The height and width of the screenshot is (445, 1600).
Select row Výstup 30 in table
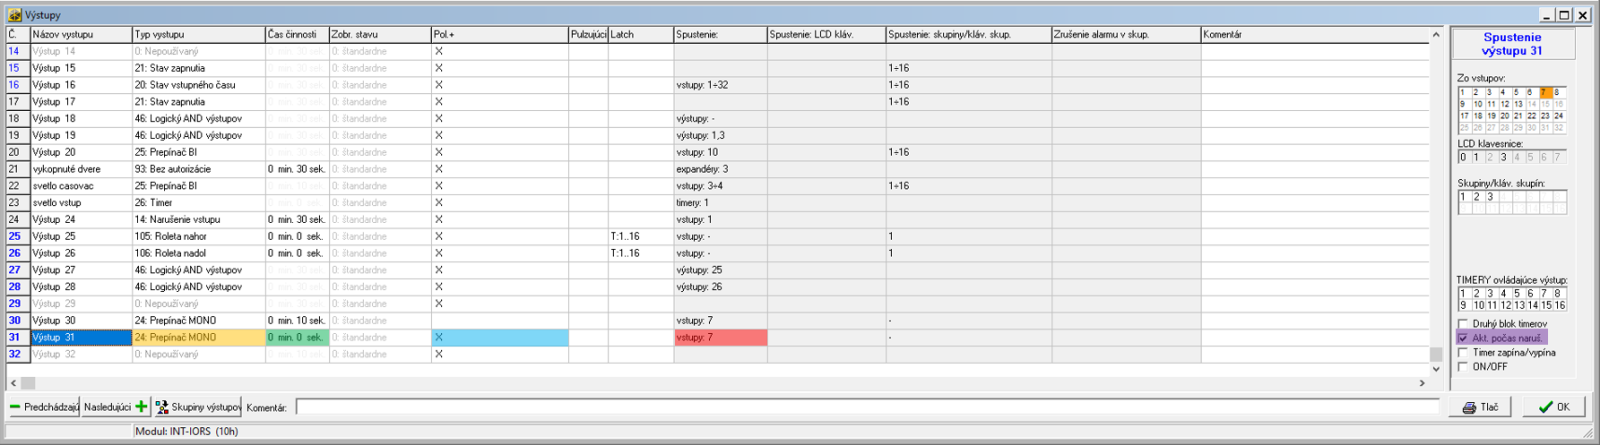tap(80, 321)
